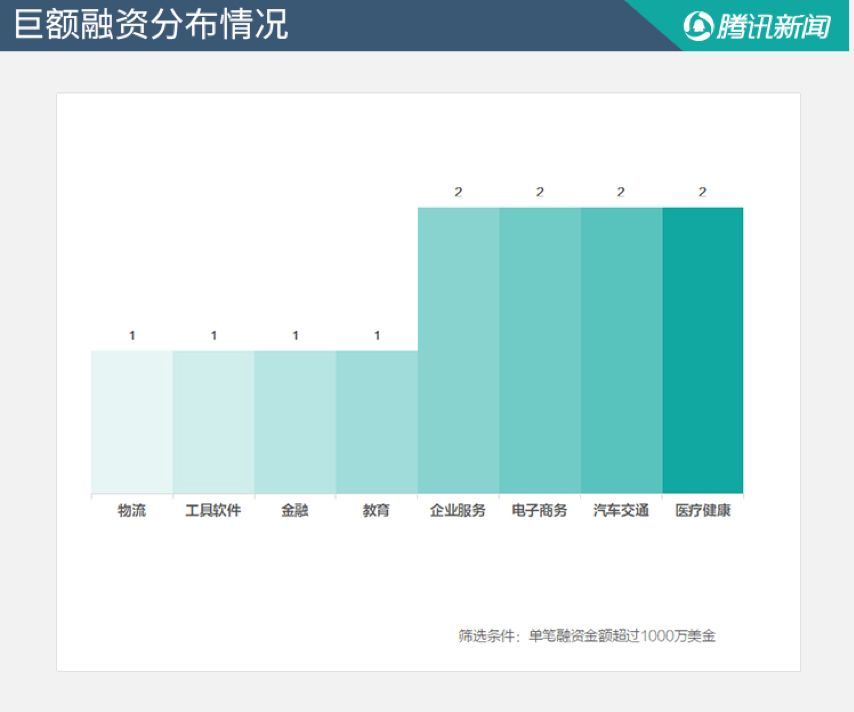Click the 教育 axis label
The image size is (854, 712).
pyautogui.click(x=376, y=510)
